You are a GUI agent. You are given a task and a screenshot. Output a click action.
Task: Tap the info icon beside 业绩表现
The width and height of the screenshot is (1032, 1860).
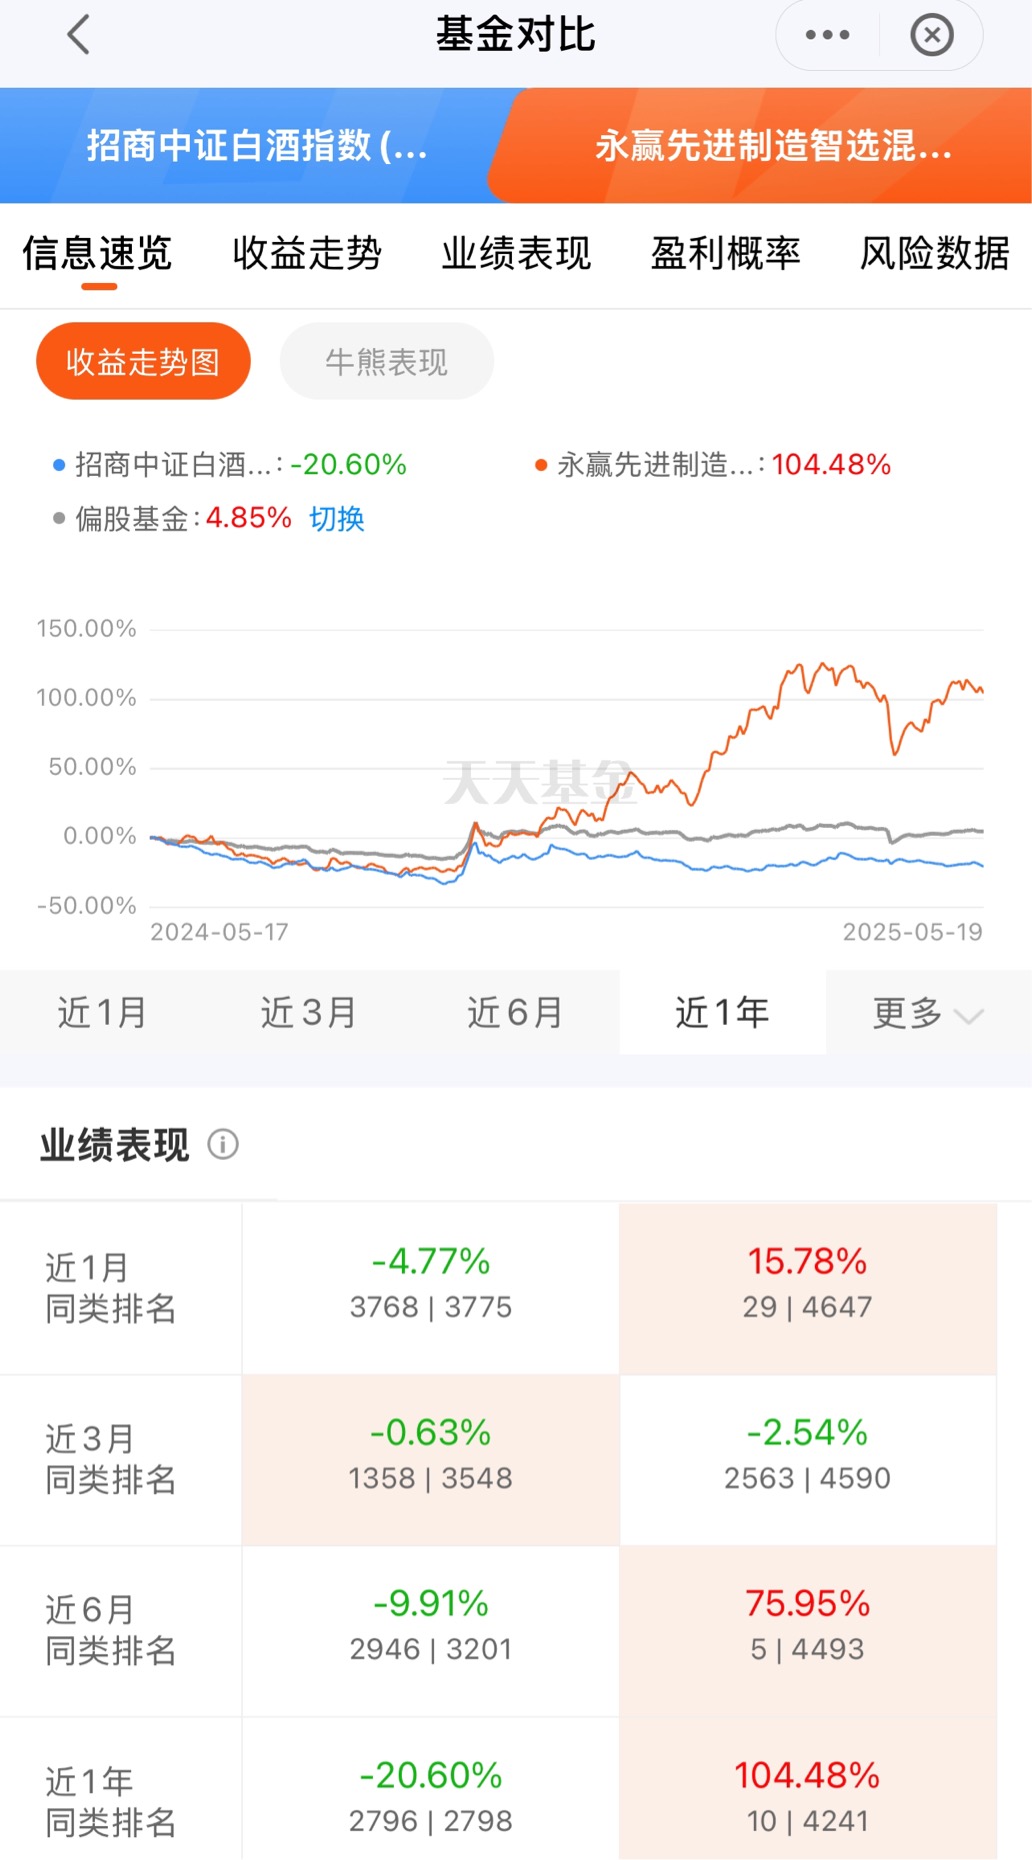tap(223, 1144)
